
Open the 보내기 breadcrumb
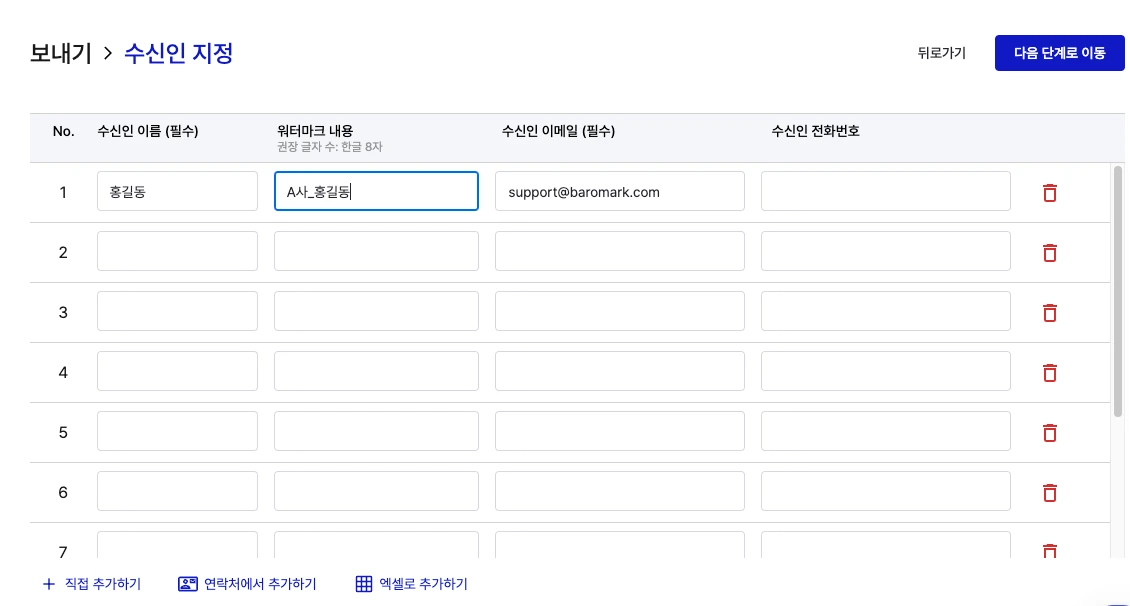[61, 53]
